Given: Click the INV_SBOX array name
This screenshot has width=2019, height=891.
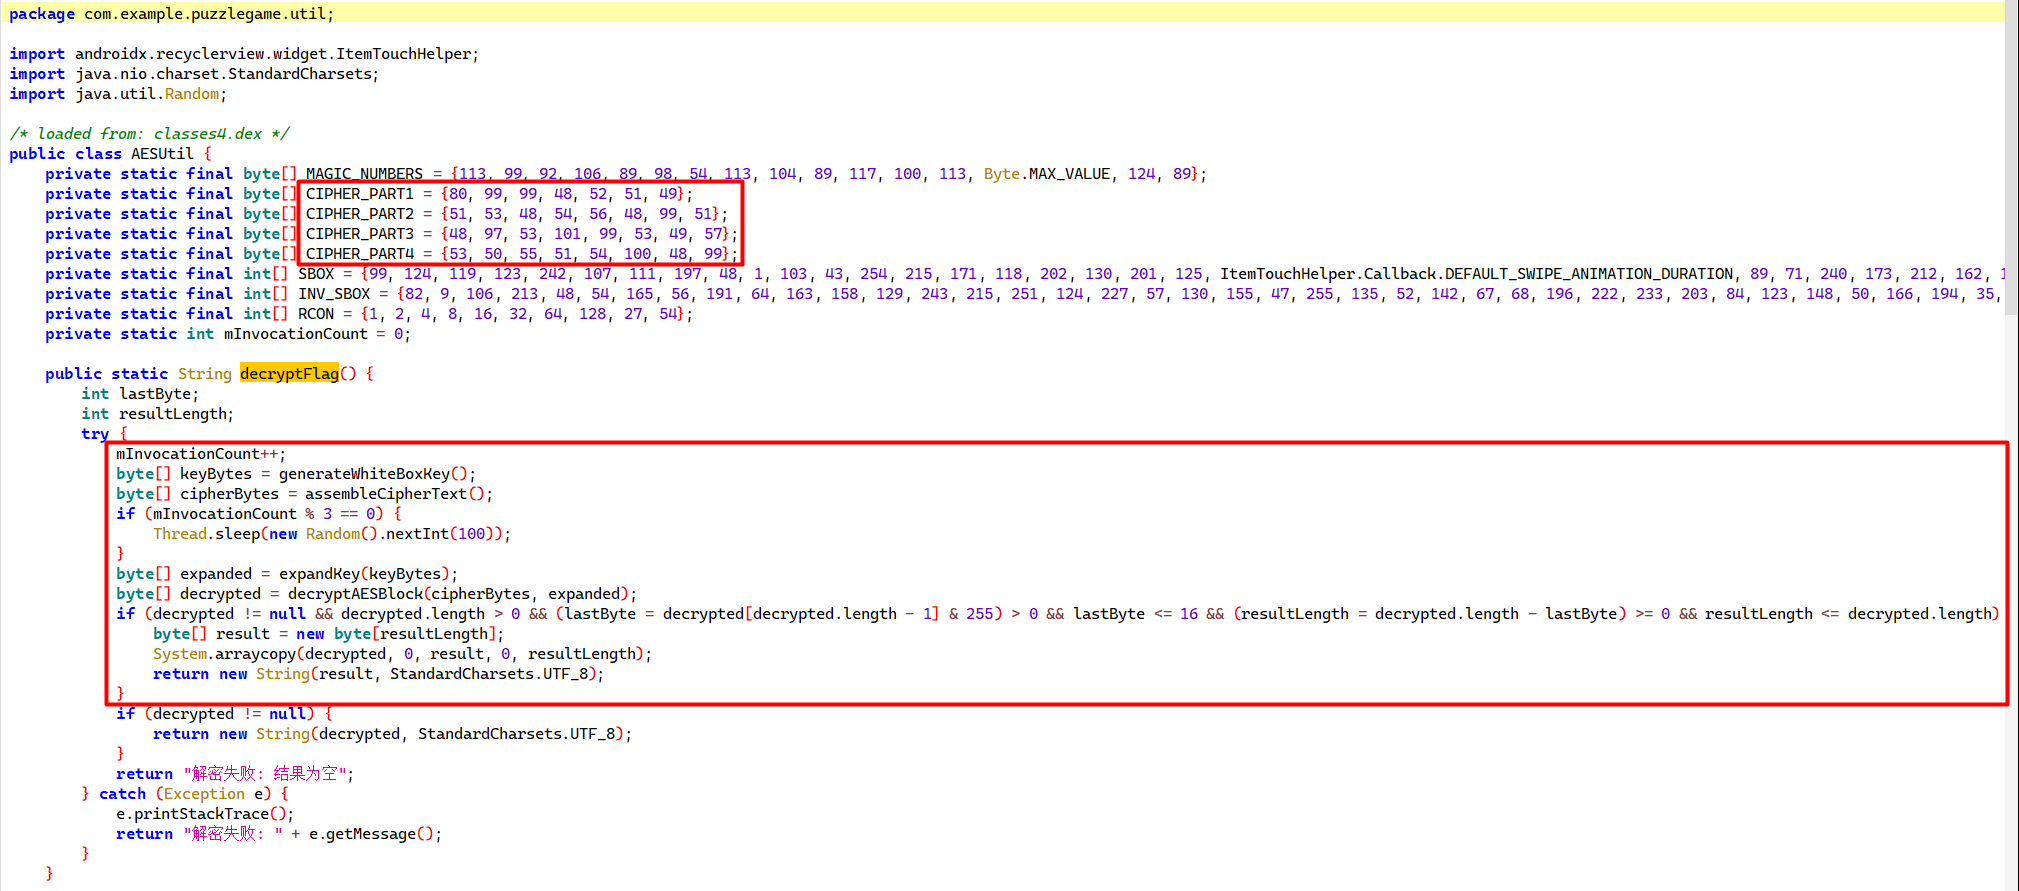Looking at the screenshot, I should (334, 294).
